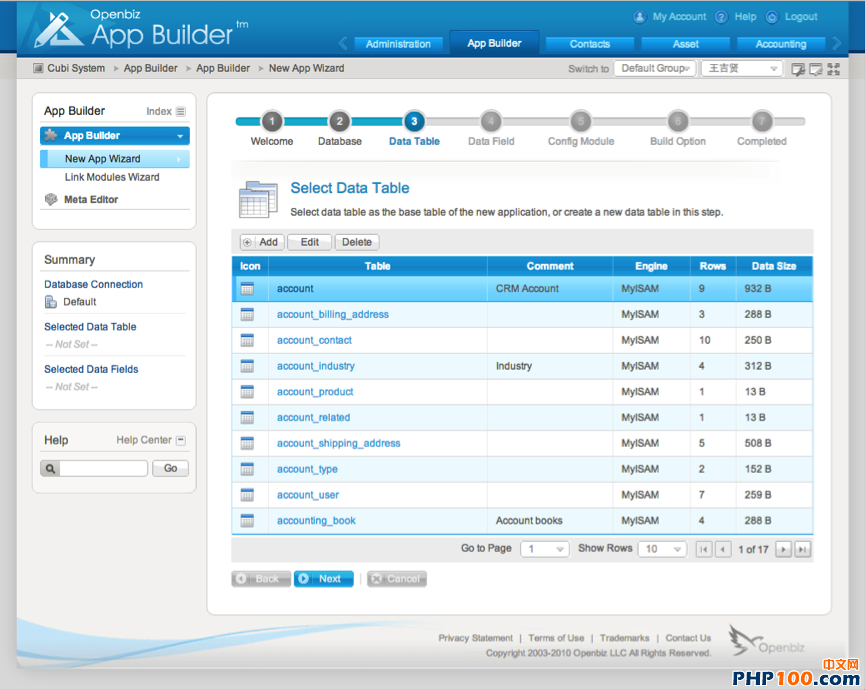Click the Index list icon in sidebar

point(181,112)
